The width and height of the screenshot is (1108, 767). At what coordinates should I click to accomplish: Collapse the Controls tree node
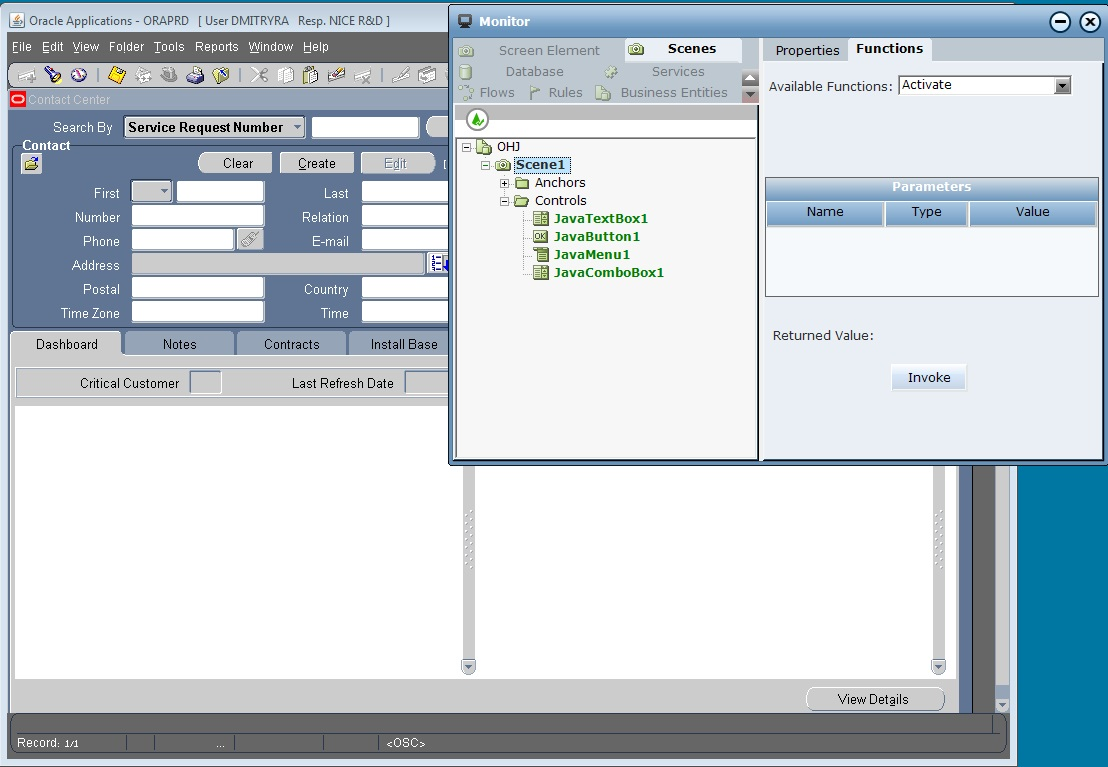click(x=505, y=201)
